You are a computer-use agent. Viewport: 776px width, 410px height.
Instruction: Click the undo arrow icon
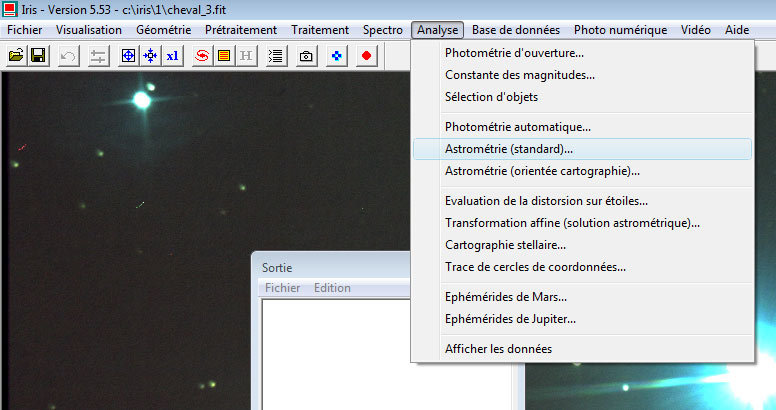(x=68, y=55)
